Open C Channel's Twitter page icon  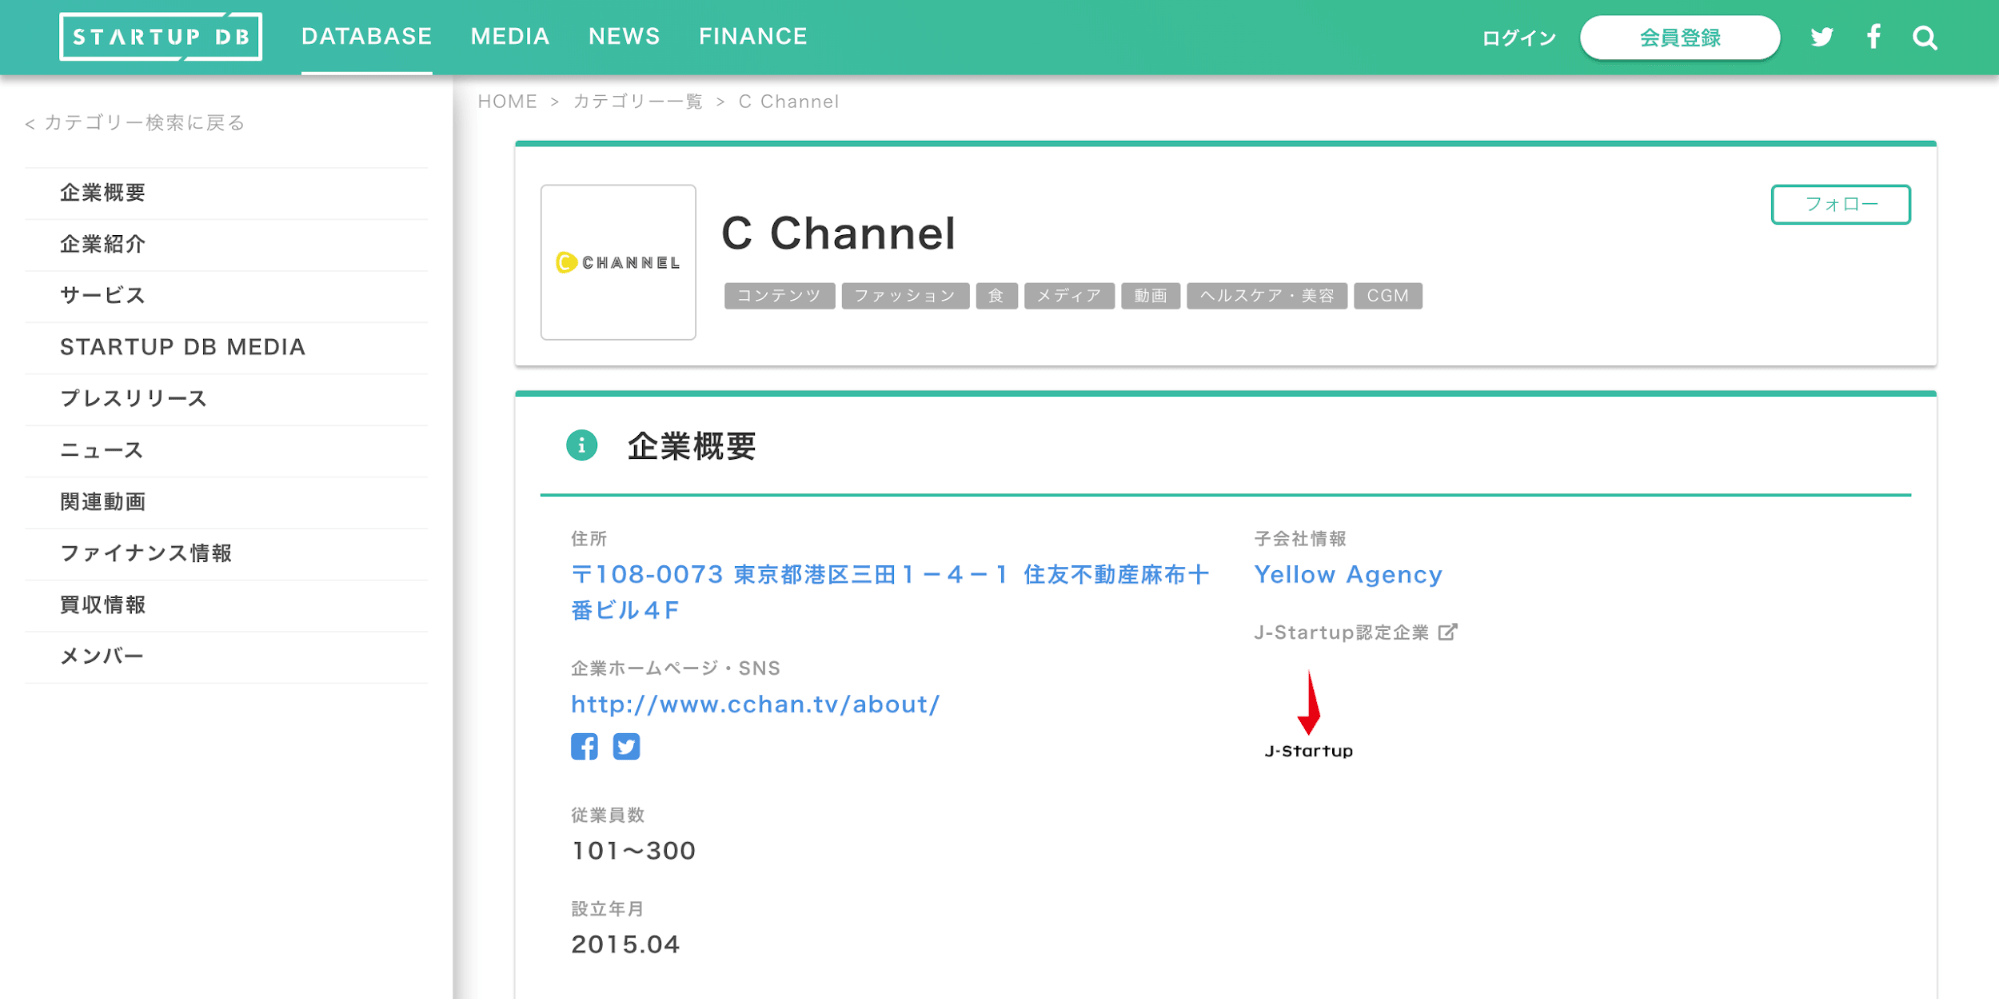click(627, 746)
